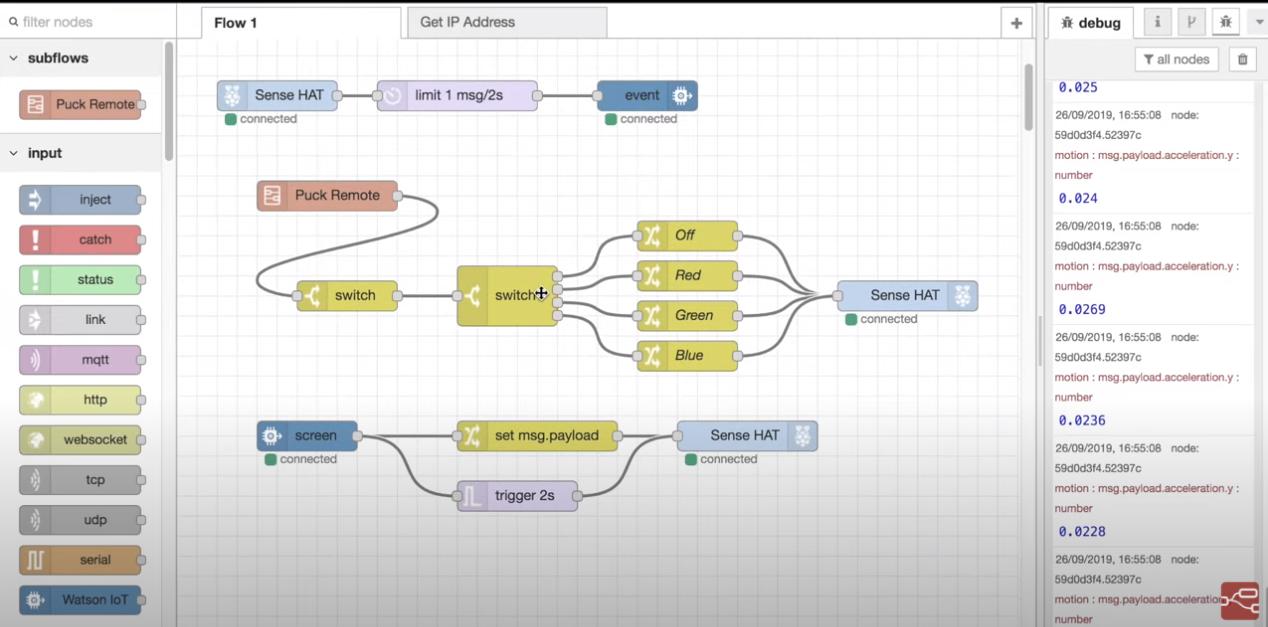Click the trigger 2s node

[x=517, y=496]
